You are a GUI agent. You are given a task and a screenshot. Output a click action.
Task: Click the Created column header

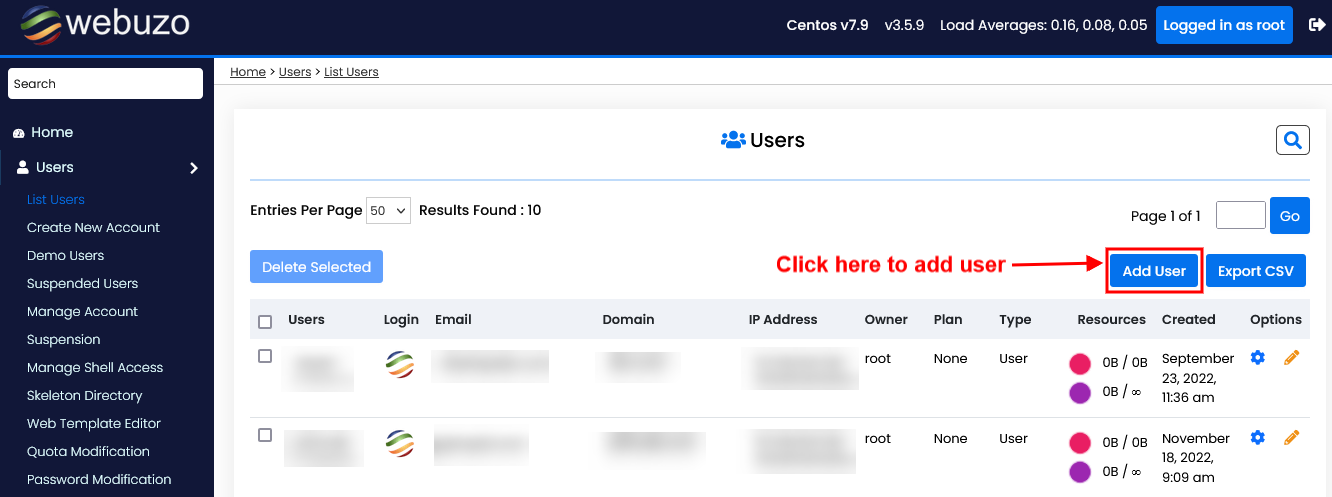(x=1189, y=320)
